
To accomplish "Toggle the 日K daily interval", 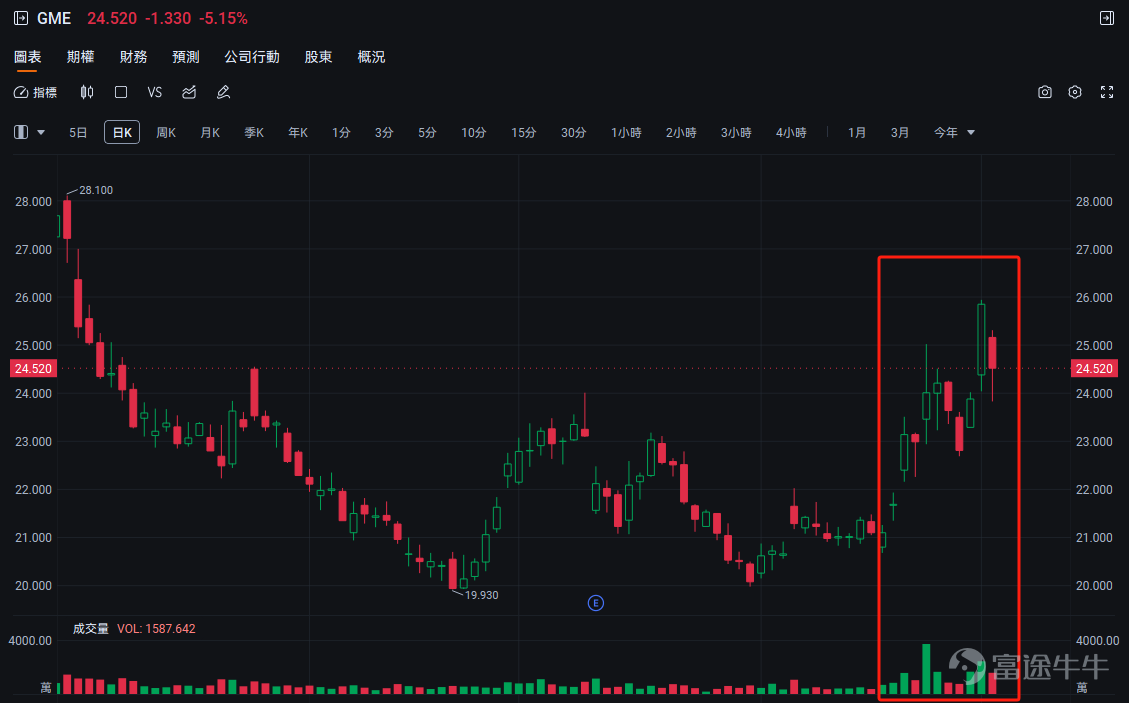I will 122,133.
